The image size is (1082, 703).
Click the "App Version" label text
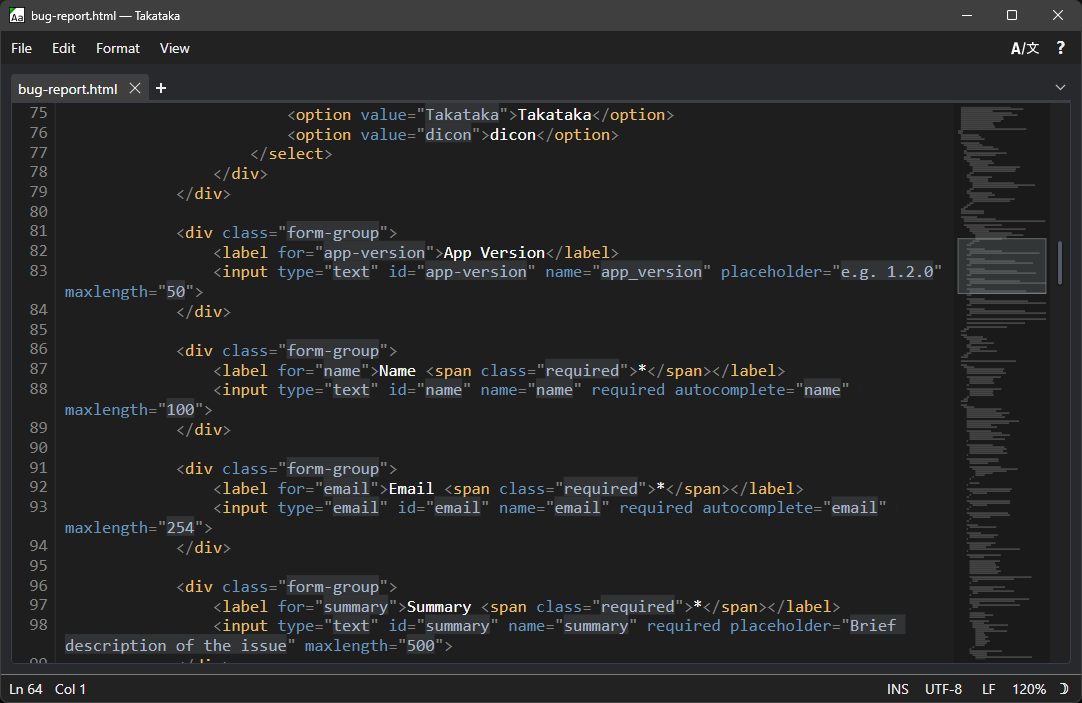click(494, 253)
